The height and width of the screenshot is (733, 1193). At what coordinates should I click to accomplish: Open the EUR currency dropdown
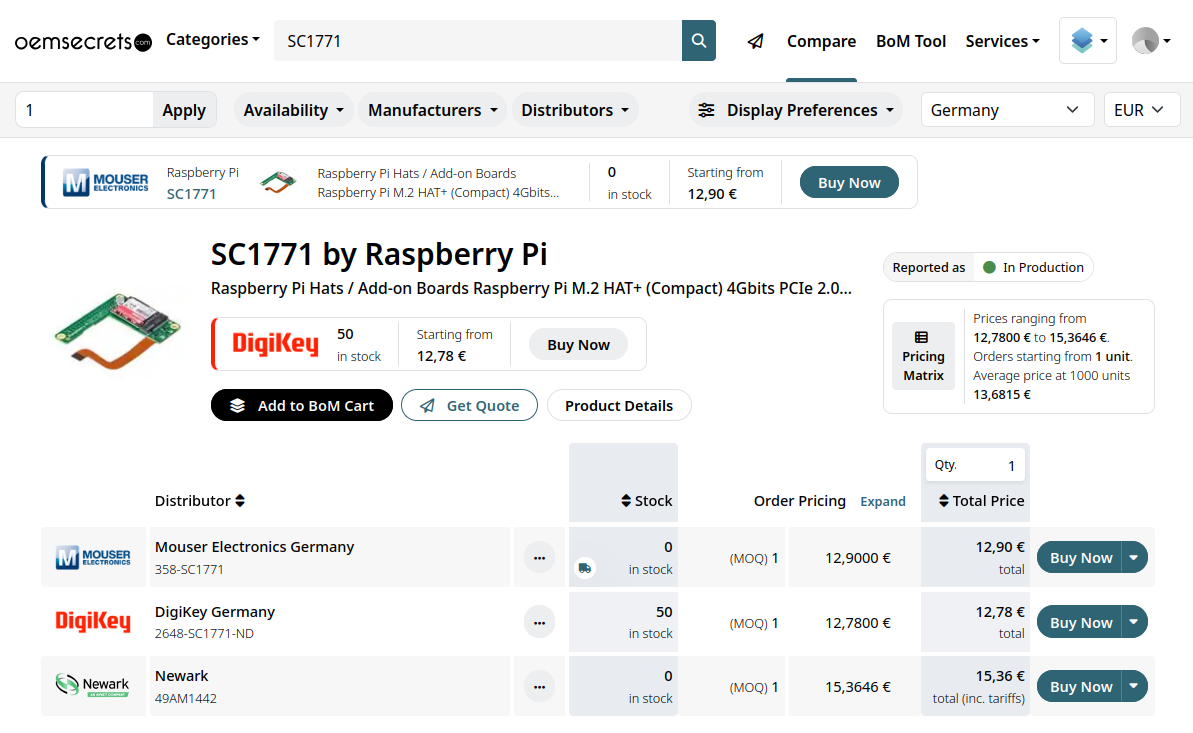click(1140, 110)
